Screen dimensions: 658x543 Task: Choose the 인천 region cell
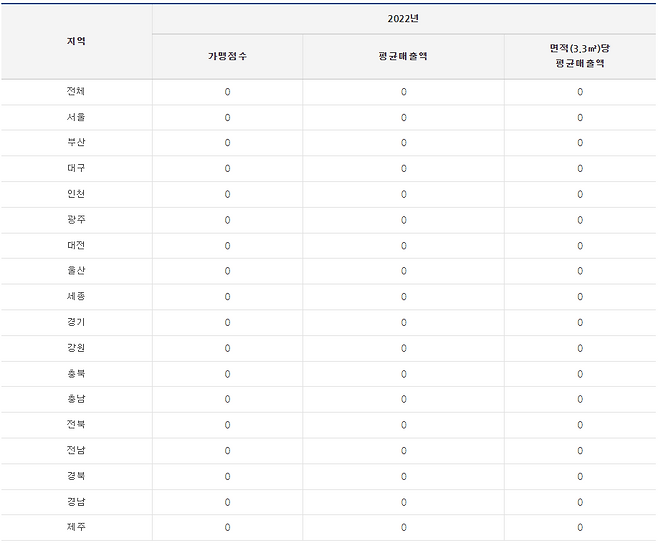pyautogui.click(x=76, y=194)
